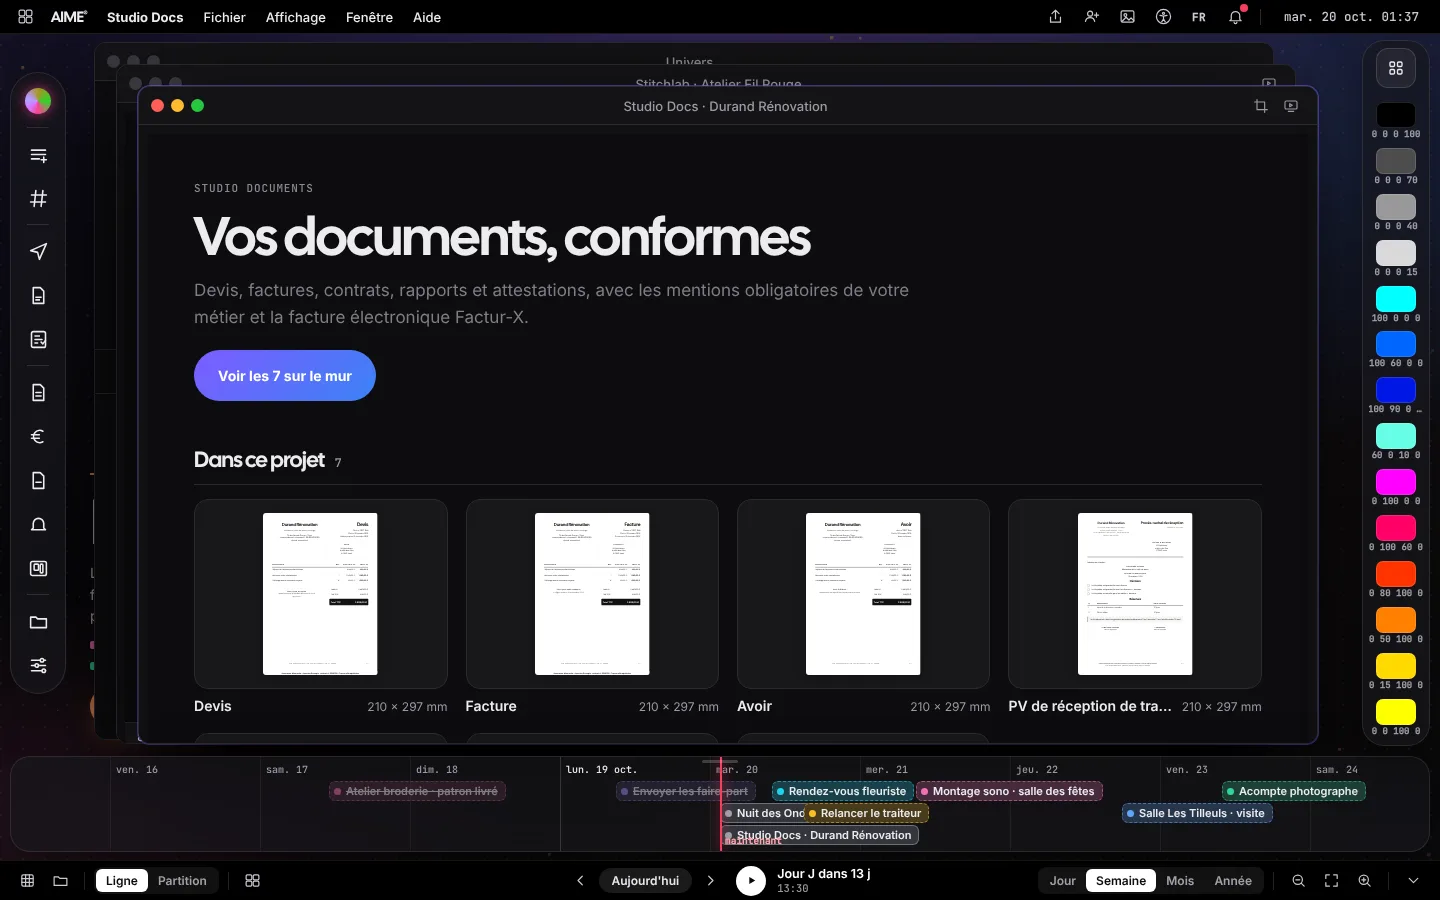1440x900 pixels.
Task: Zoom out the timeline with the magnifier-minus icon
Action: (1298, 881)
